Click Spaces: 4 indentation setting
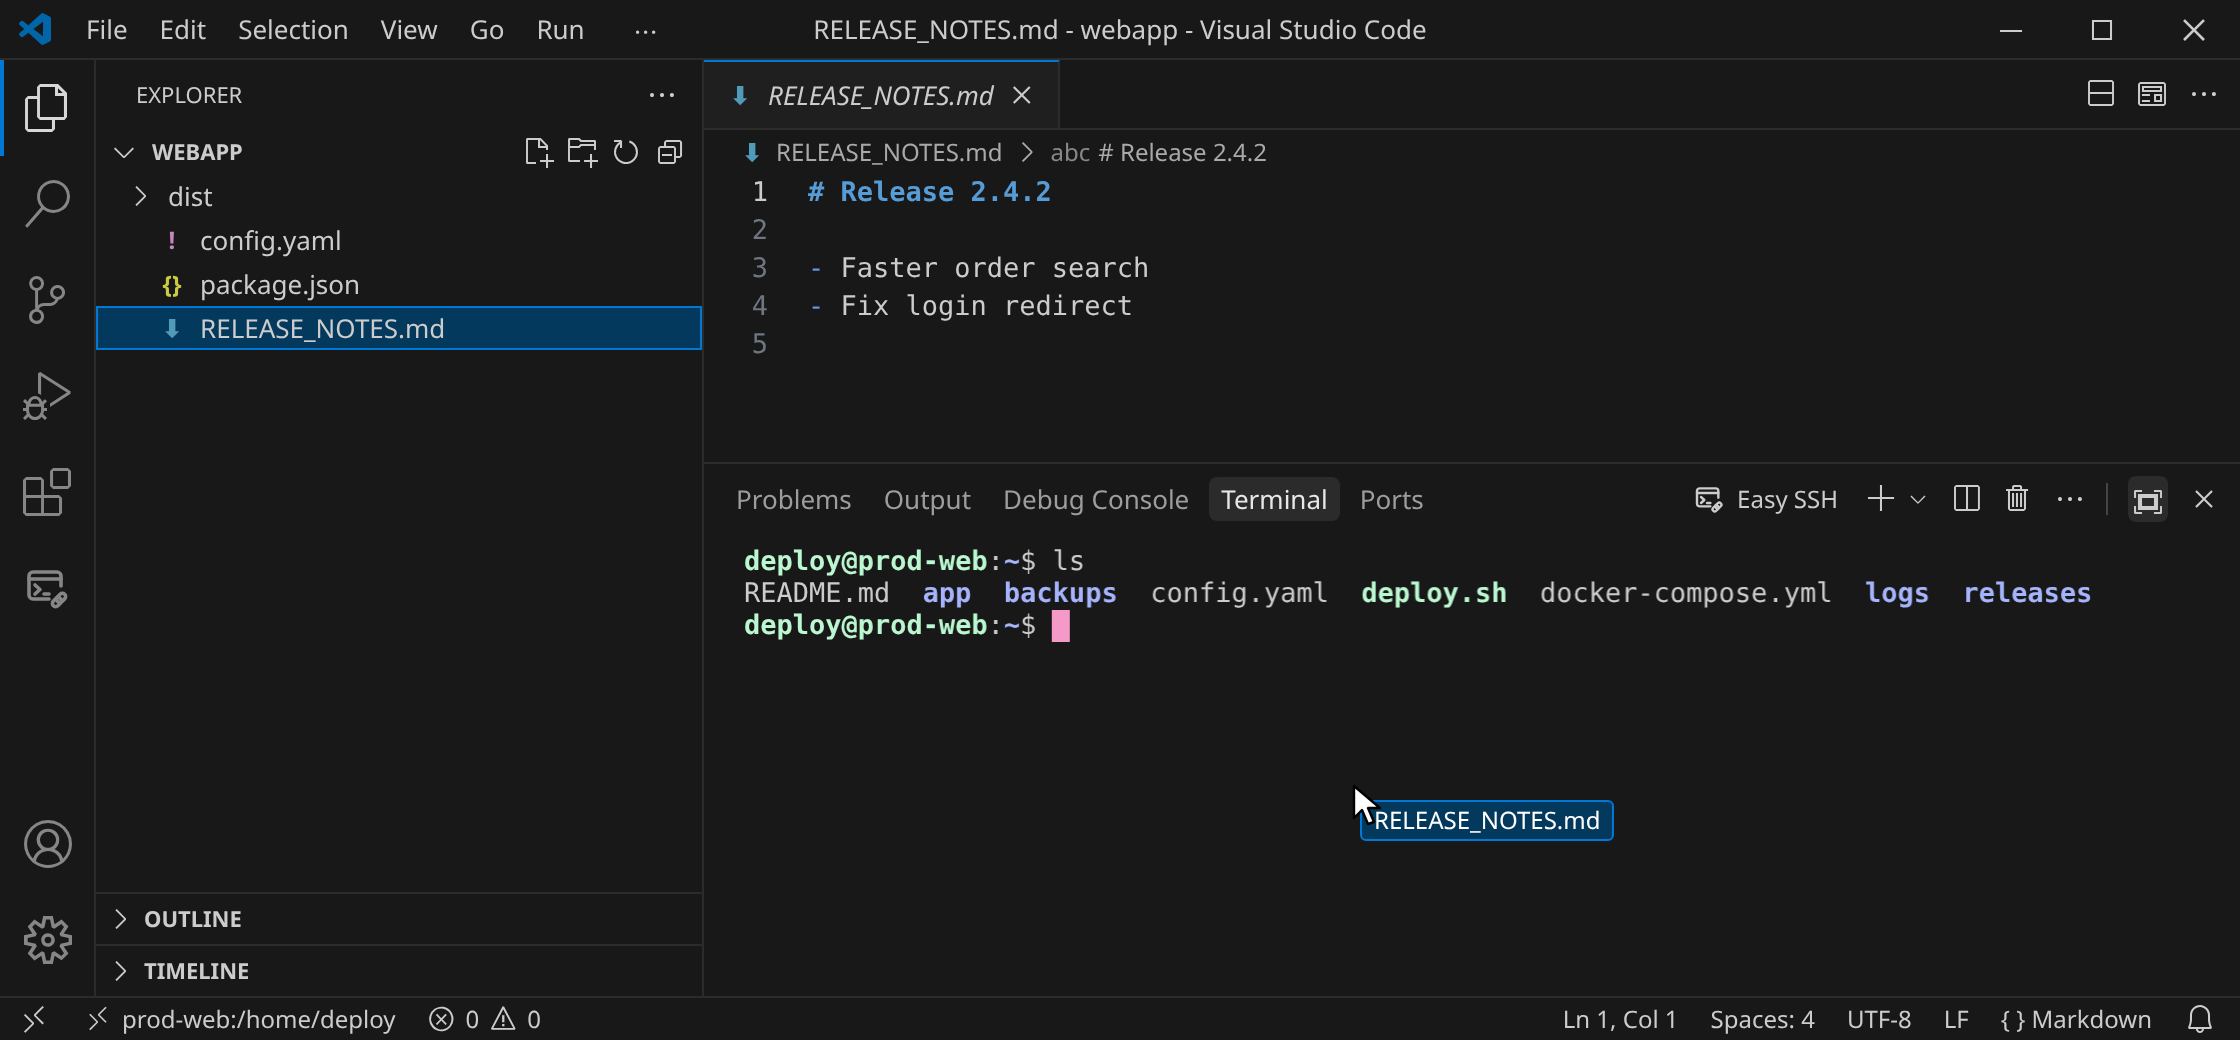 click(x=1762, y=1019)
